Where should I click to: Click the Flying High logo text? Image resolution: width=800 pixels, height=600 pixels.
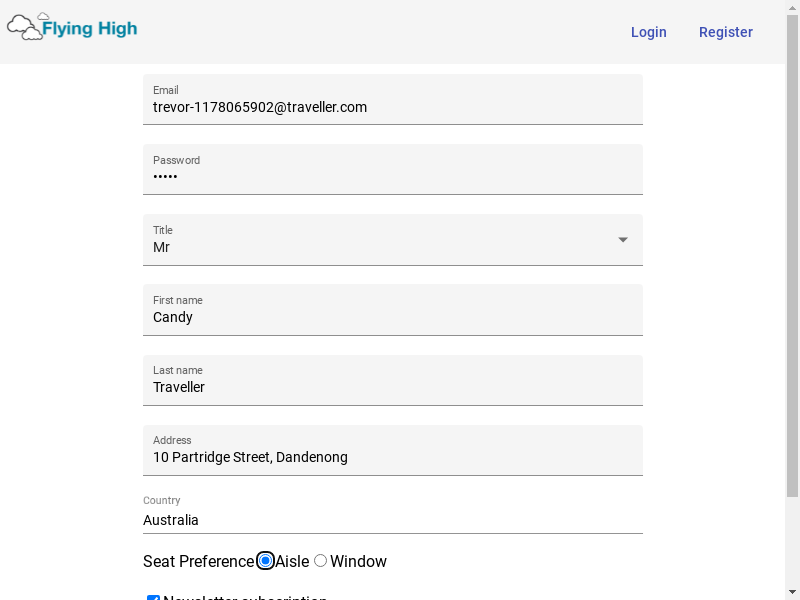(89, 29)
